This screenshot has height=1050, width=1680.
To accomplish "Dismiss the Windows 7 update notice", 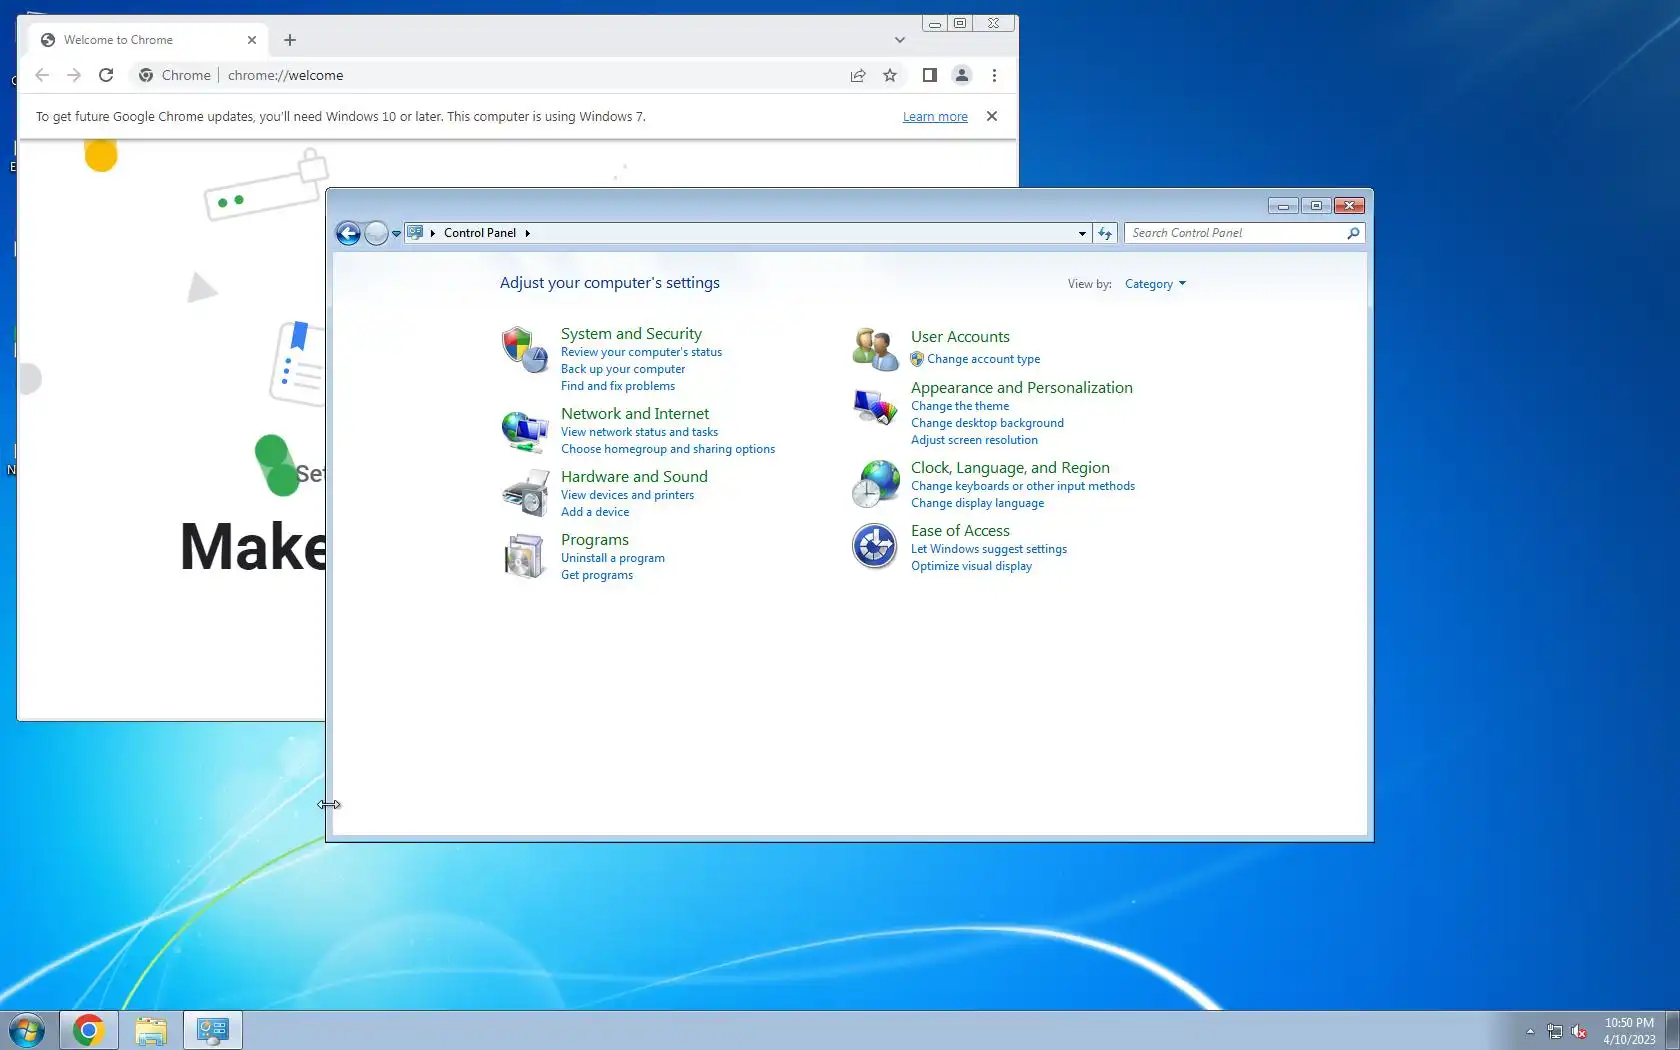I will click(x=992, y=116).
